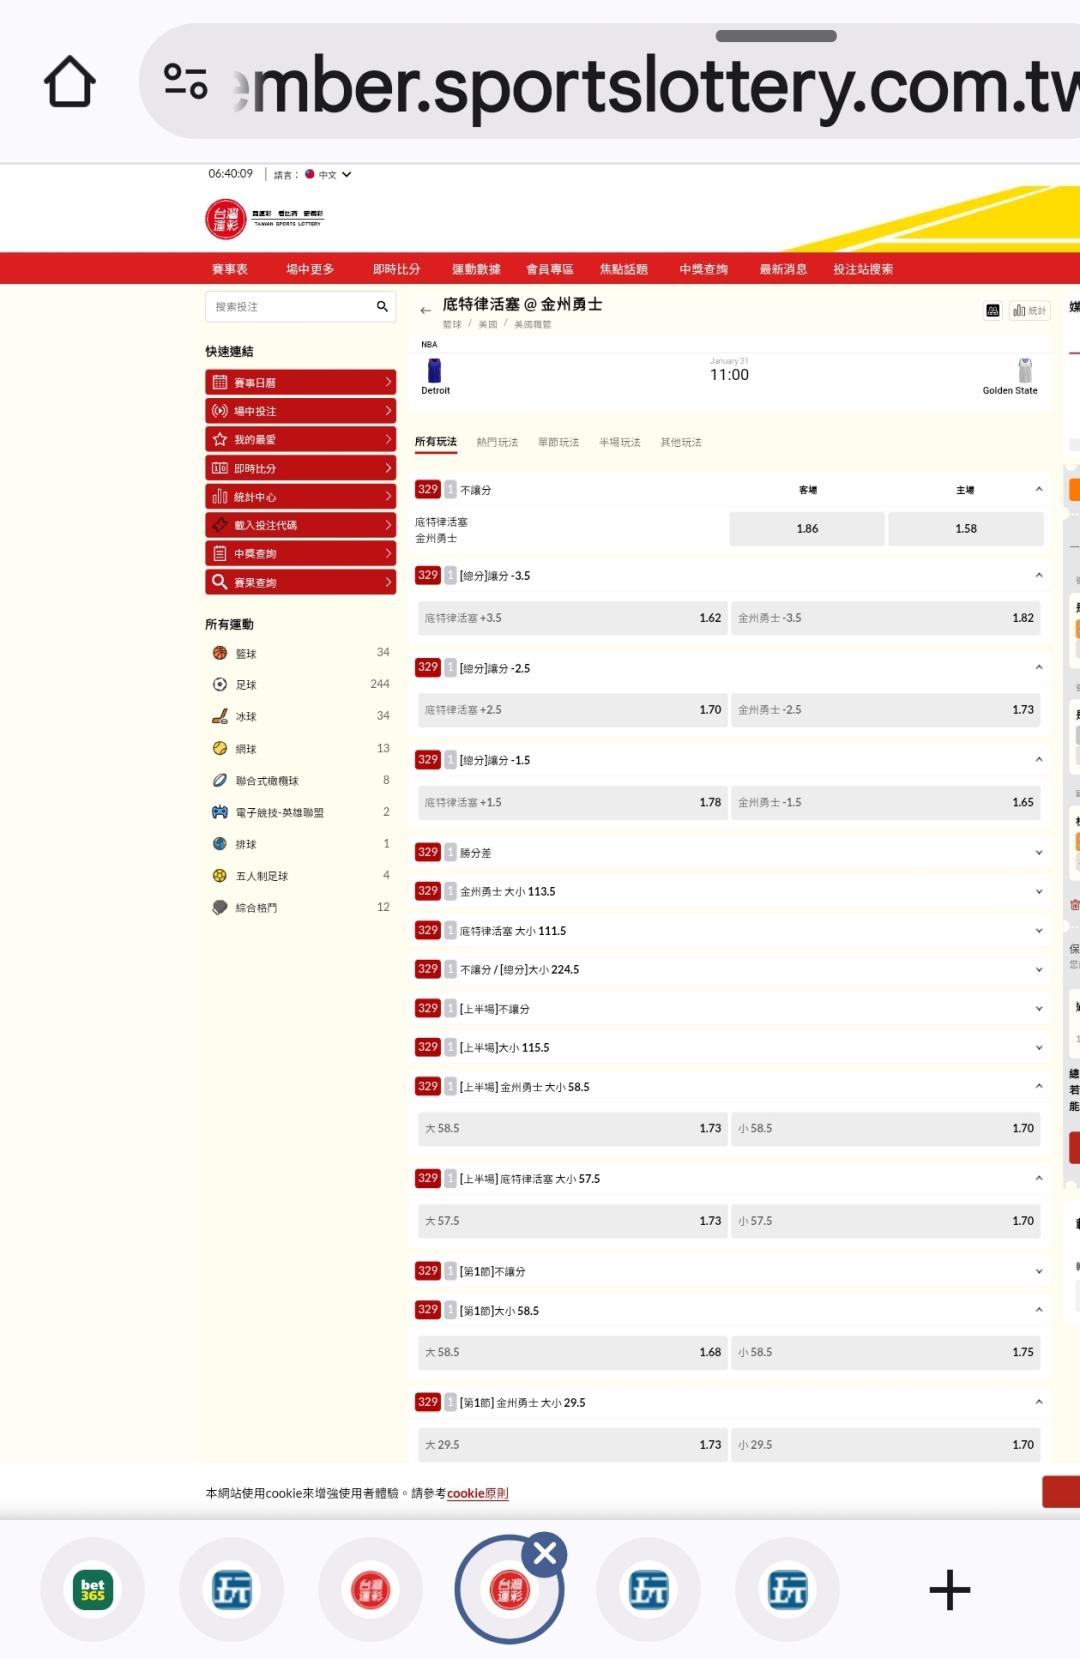1080x1659 pixels.
Task: Collapse the 不讓分 market section
Action: click(1038, 489)
